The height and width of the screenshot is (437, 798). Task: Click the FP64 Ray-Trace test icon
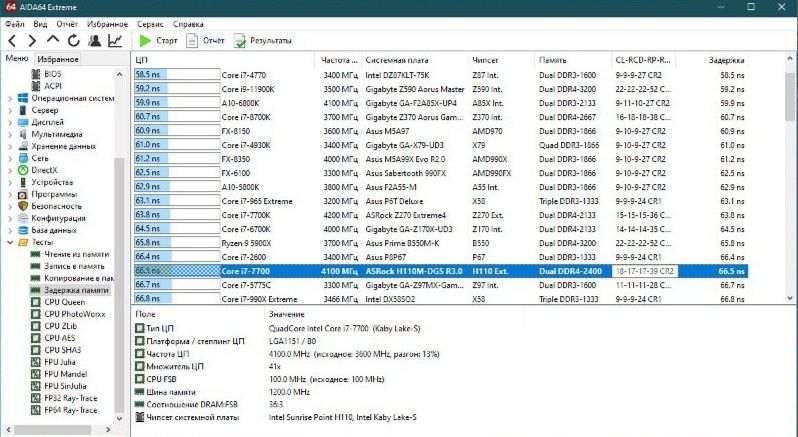pyautogui.click(x=36, y=410)
